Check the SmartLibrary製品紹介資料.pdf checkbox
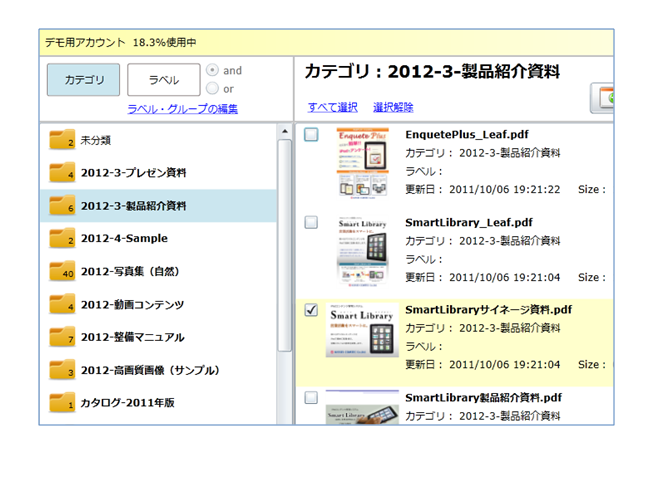 point(311,398)
